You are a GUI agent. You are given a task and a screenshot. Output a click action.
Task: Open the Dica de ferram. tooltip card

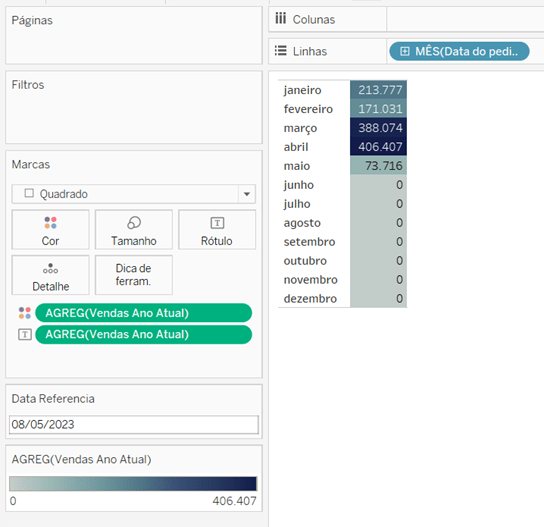(134, 275)
